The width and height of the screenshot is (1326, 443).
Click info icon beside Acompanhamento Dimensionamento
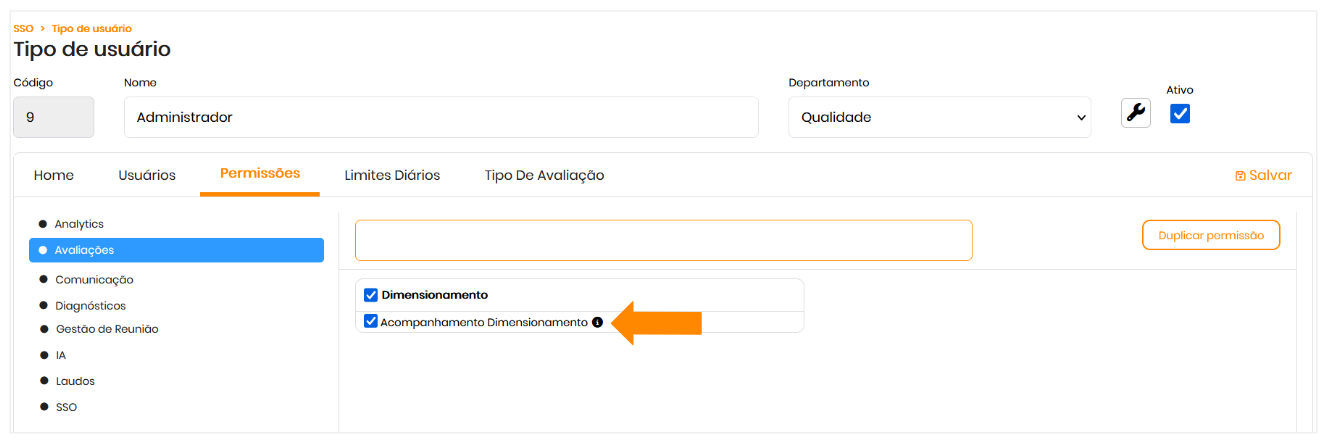point(597,322)
